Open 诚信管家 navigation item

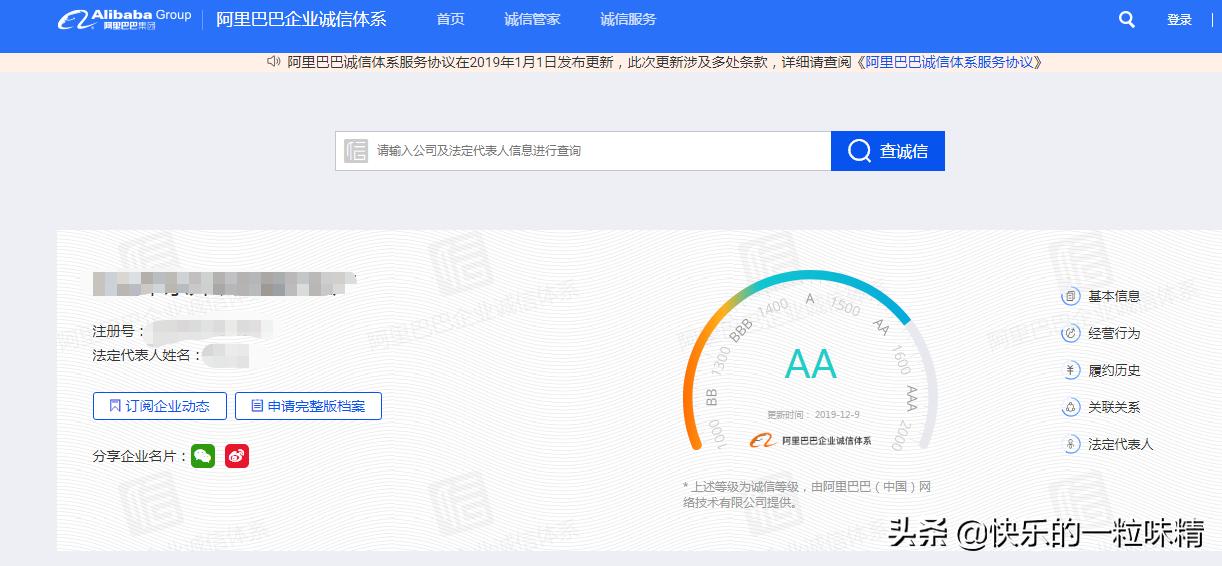(532, 19)
